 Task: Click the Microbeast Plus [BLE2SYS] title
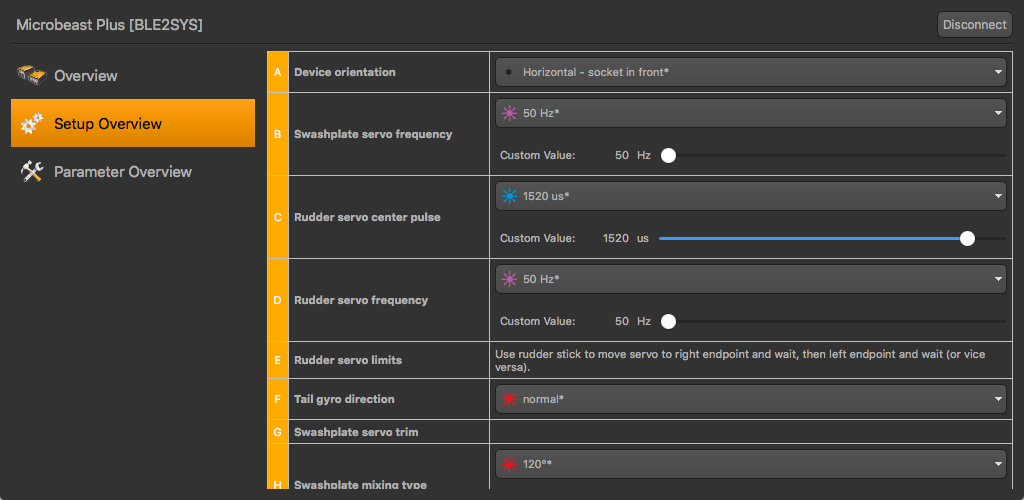pos(109,25)
